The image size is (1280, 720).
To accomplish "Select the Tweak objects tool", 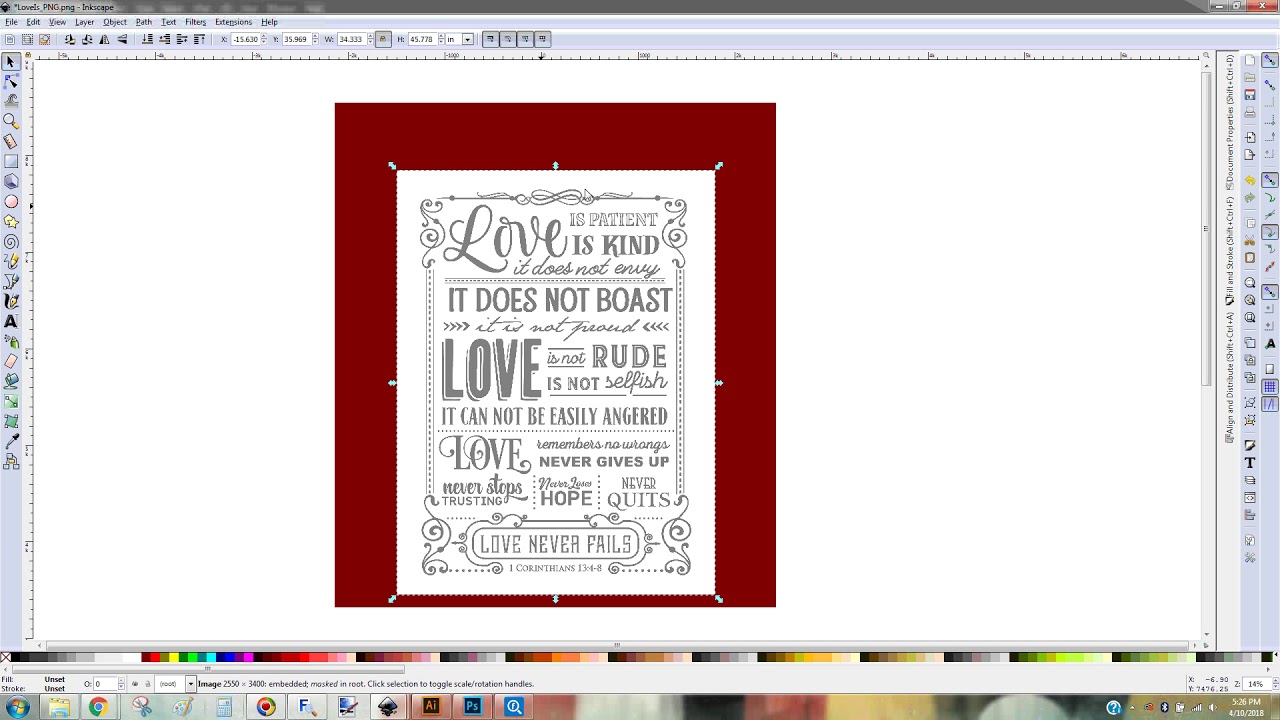I will 11,101.
